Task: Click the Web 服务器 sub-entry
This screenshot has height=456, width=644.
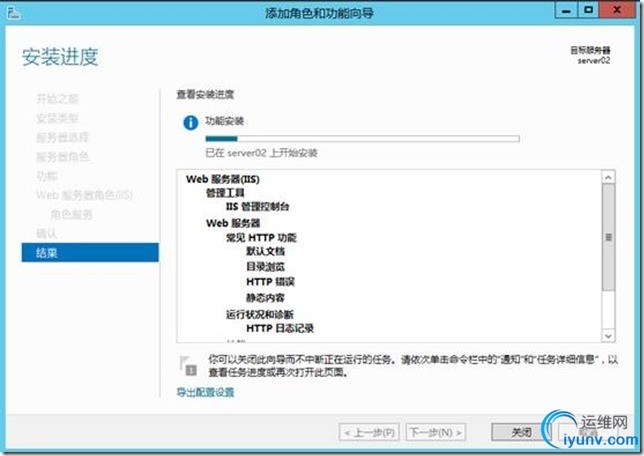Action: pyautogui.click(x=233, y=223)
